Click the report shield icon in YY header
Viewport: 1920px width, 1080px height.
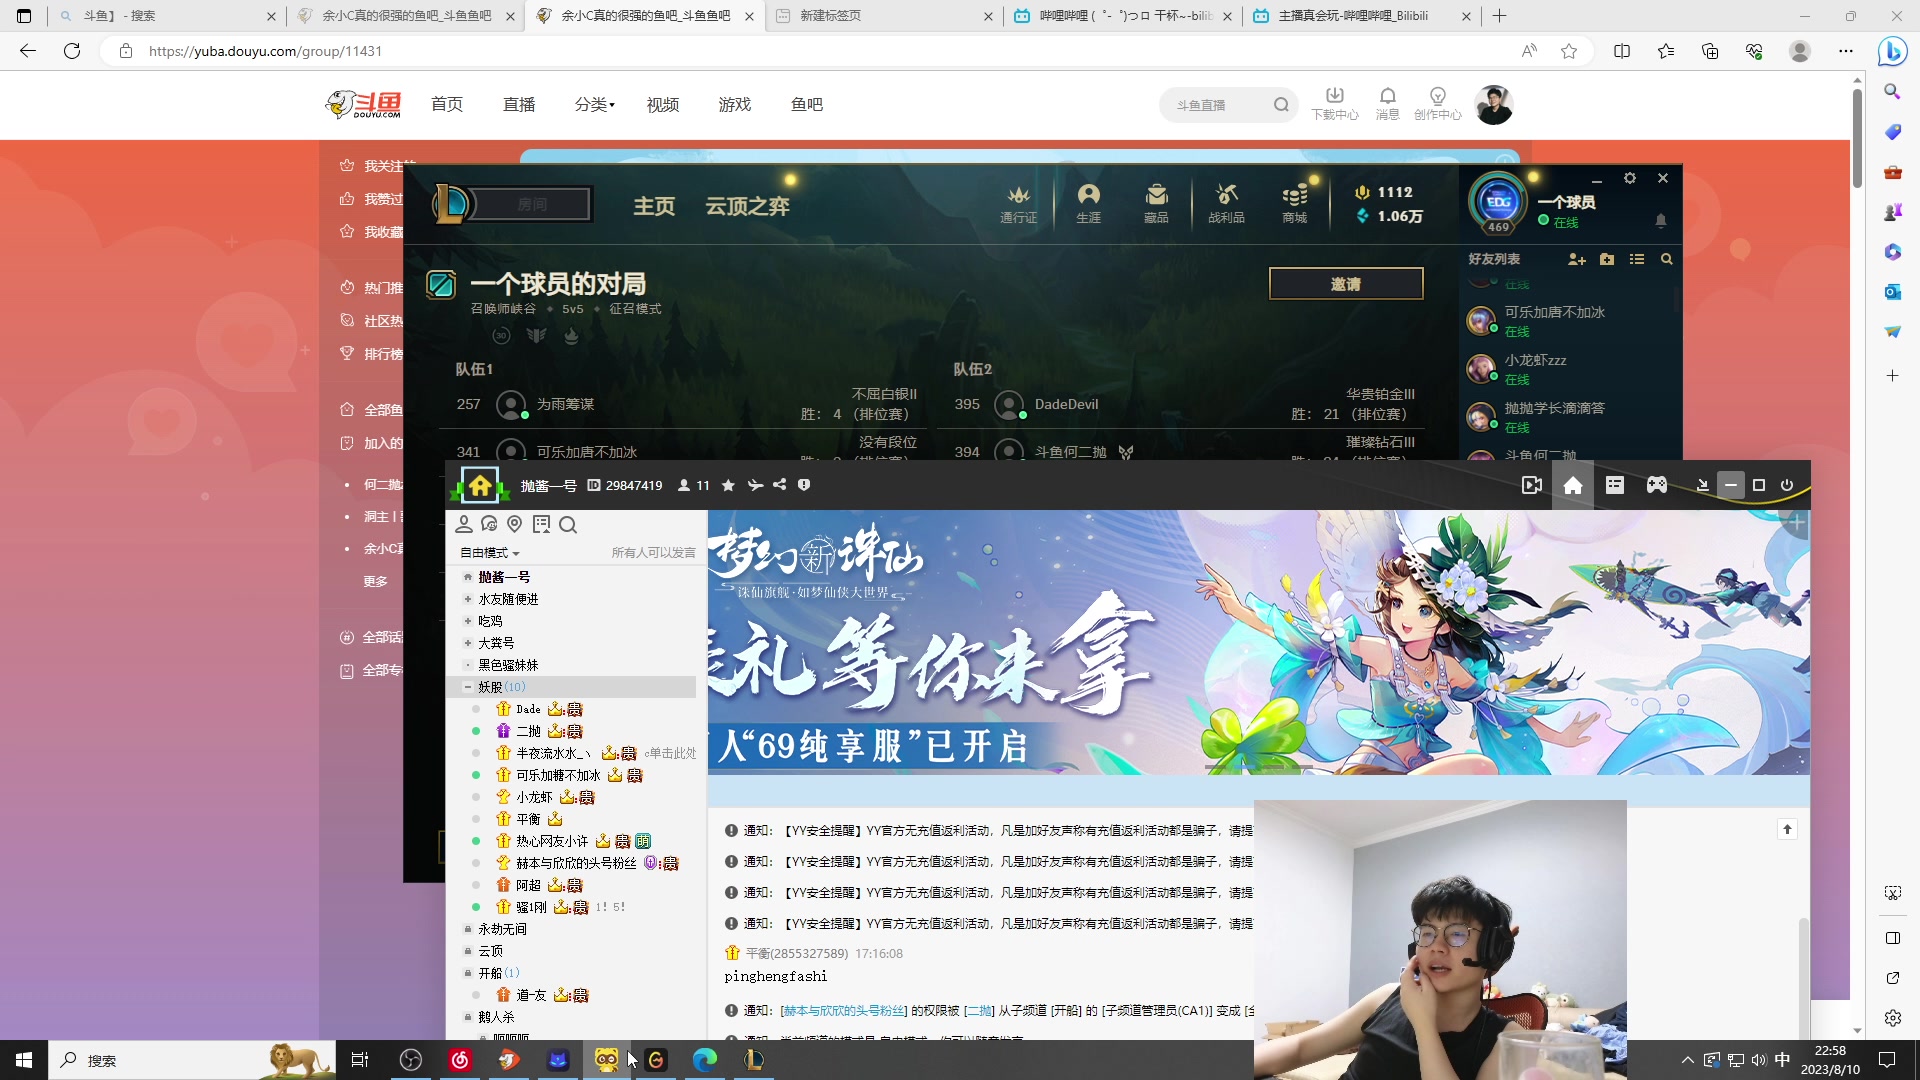coord(804,485)
